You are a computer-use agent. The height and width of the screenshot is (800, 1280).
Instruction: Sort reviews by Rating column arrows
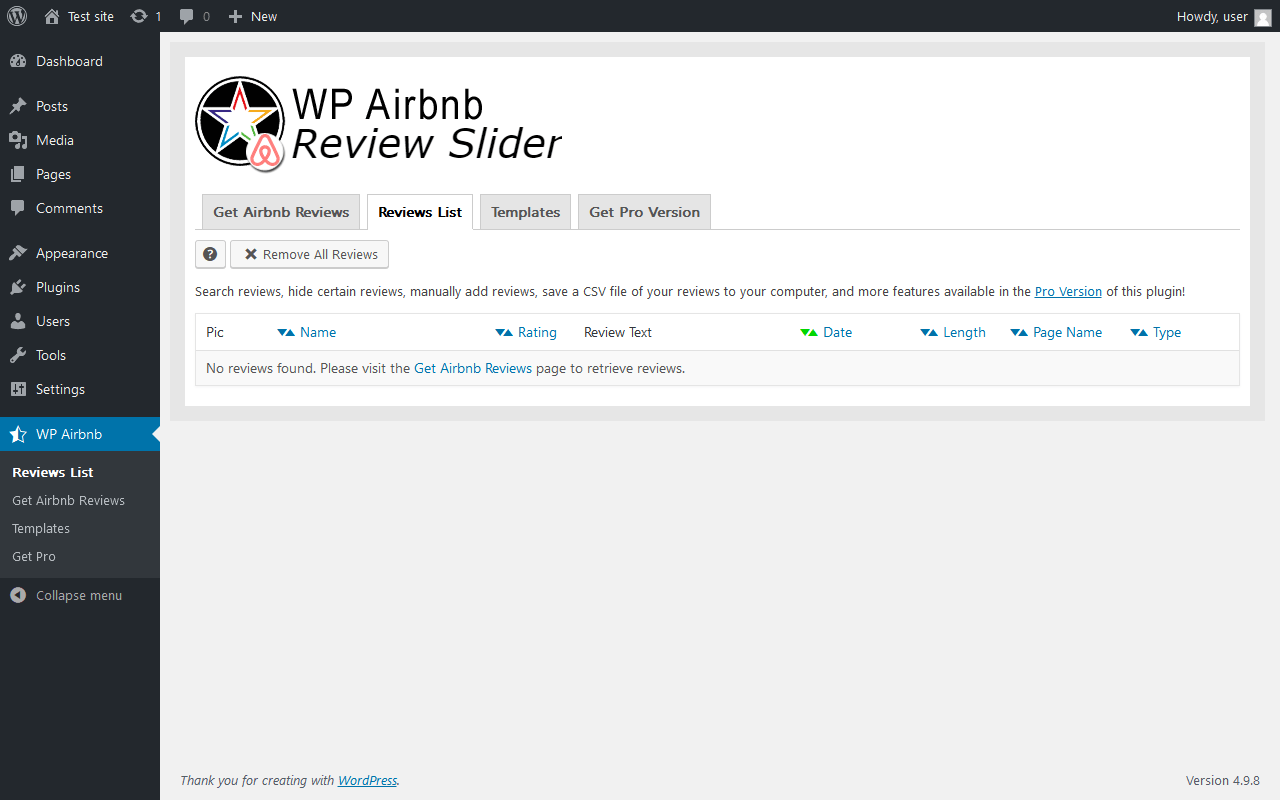click(504, 332)
